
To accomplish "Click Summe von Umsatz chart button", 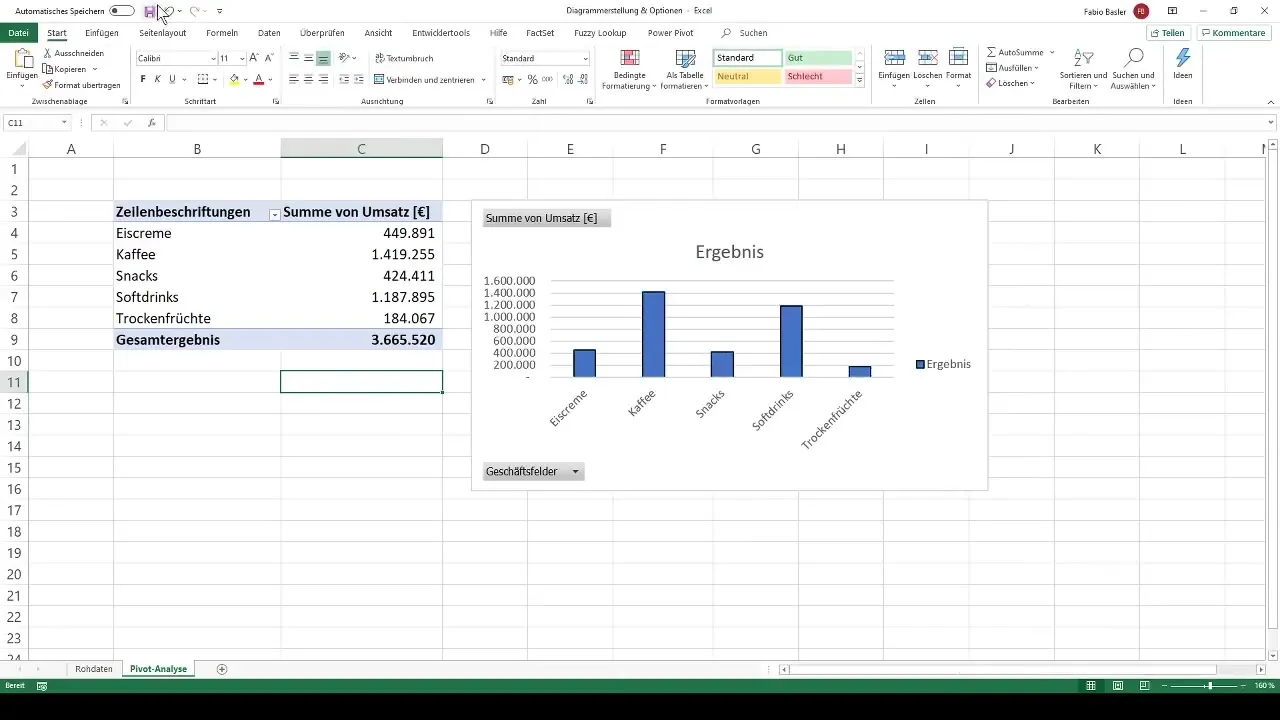I will point(546,218).
